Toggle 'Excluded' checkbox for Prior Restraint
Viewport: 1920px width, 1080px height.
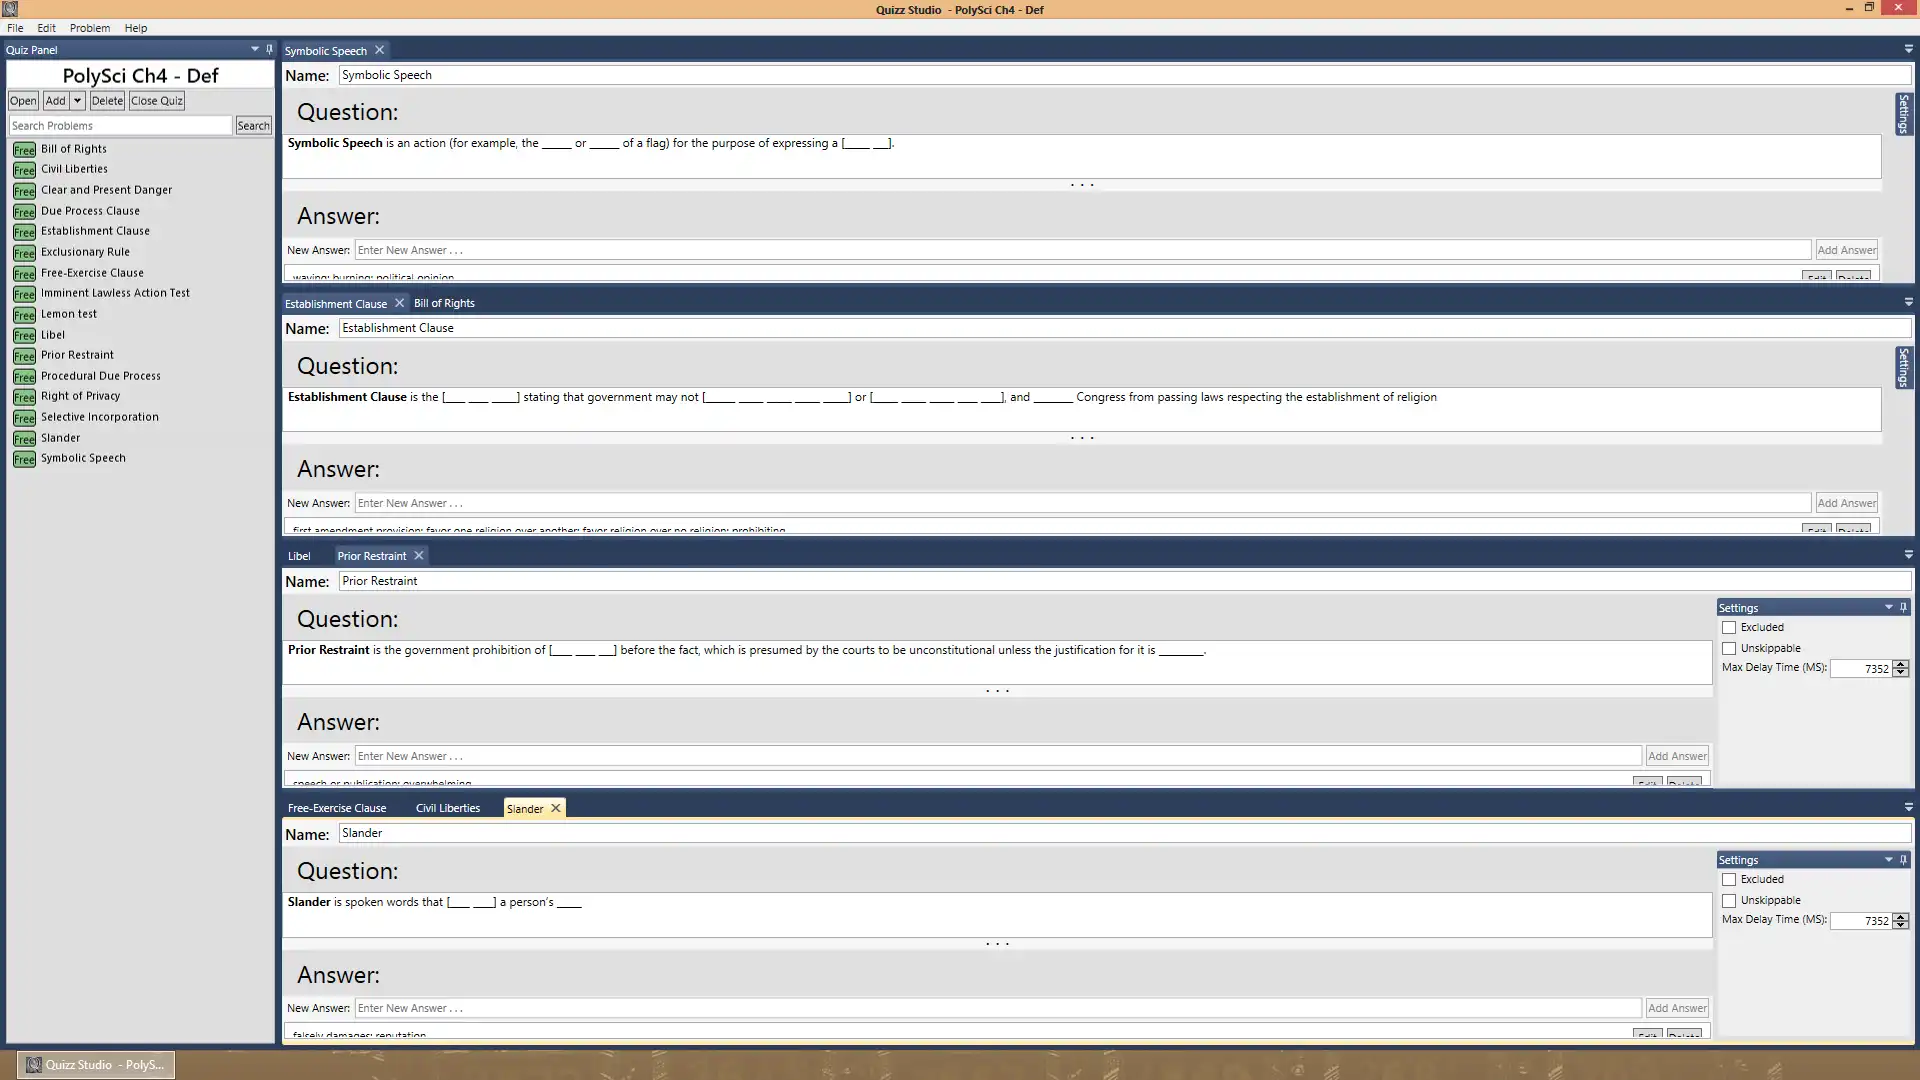click(1729, 626)
